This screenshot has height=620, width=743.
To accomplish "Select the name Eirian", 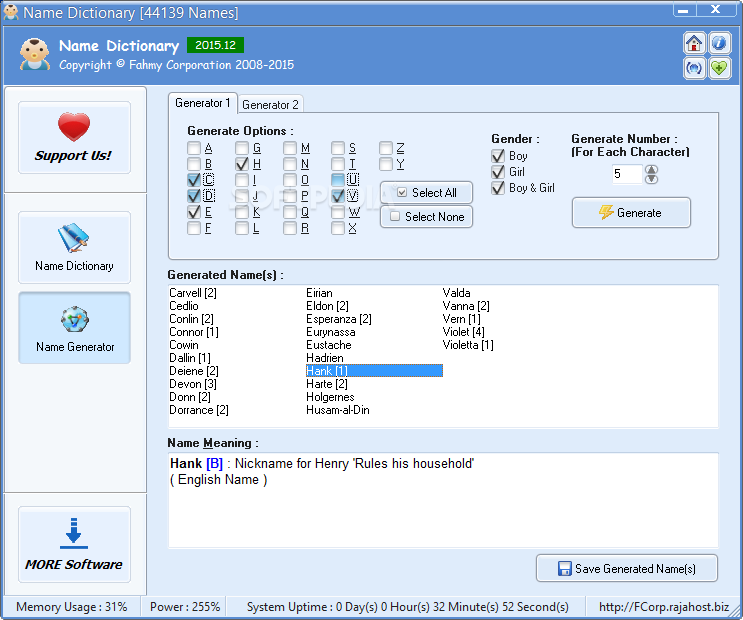I will coord(319,293).
